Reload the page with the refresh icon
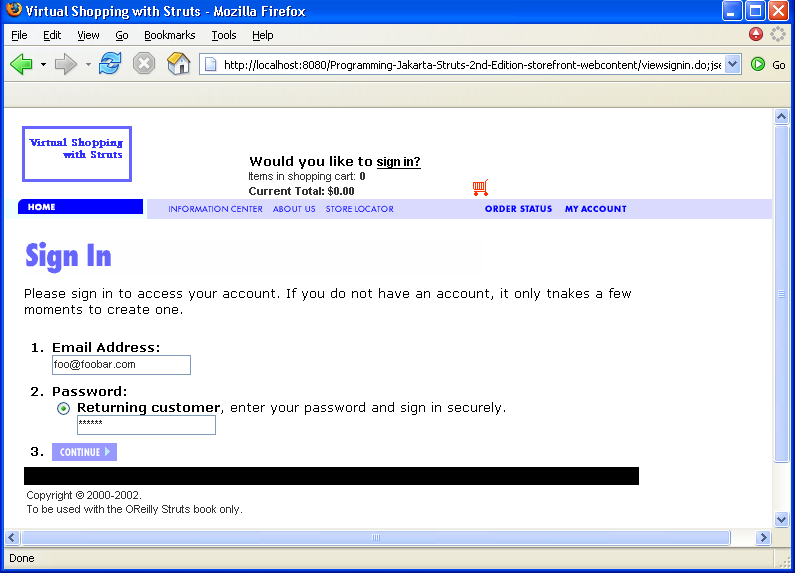Viewport: 795px width, 573px height. pyautogui.click(x=110, y=64)
